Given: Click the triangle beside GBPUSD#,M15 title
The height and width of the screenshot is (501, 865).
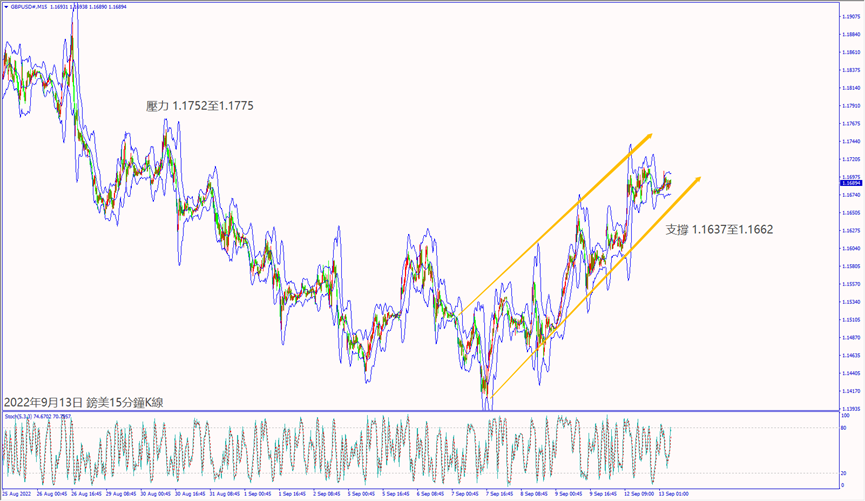Looking at the screenshot, I should 6,6.
